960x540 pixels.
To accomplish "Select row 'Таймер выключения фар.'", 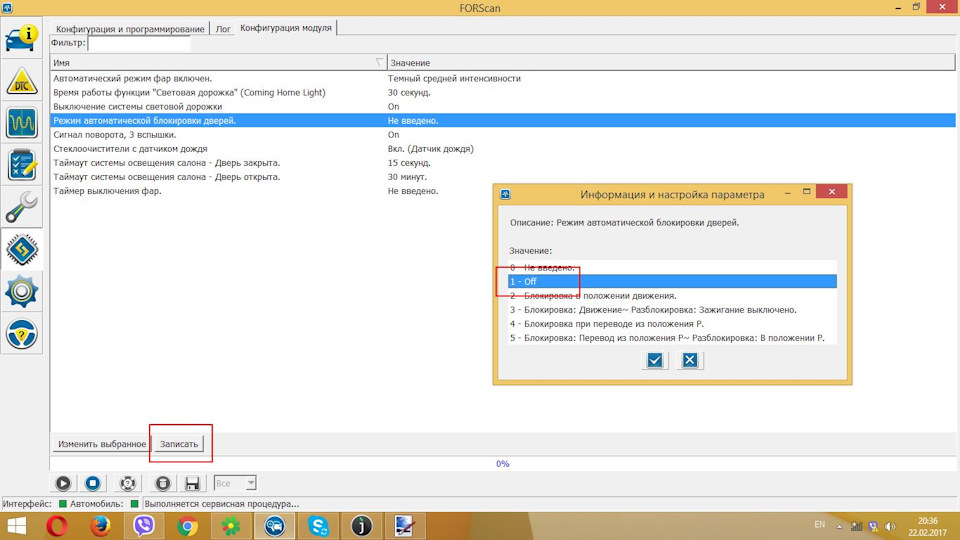I will (x=503, y=191).
